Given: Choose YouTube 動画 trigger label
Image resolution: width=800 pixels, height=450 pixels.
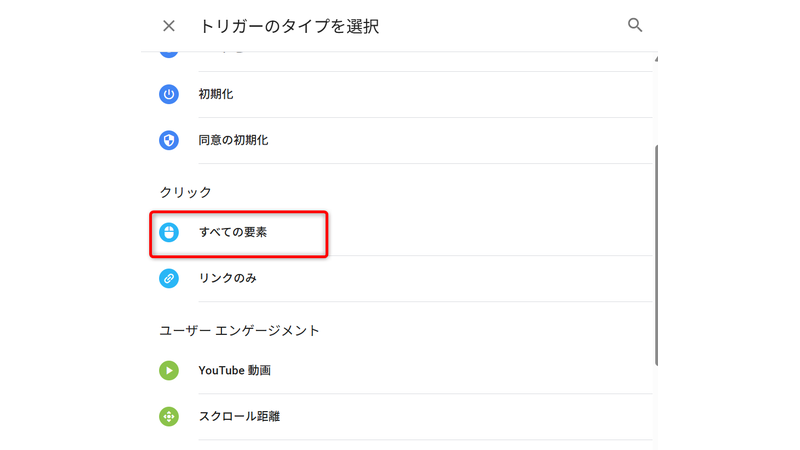Looking at the screenshot, I should click(234, 370).
